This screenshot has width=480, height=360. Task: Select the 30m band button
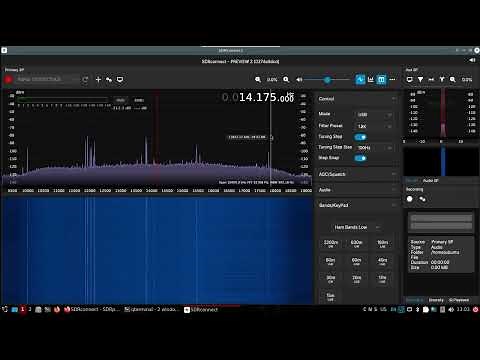pos(331,279)
